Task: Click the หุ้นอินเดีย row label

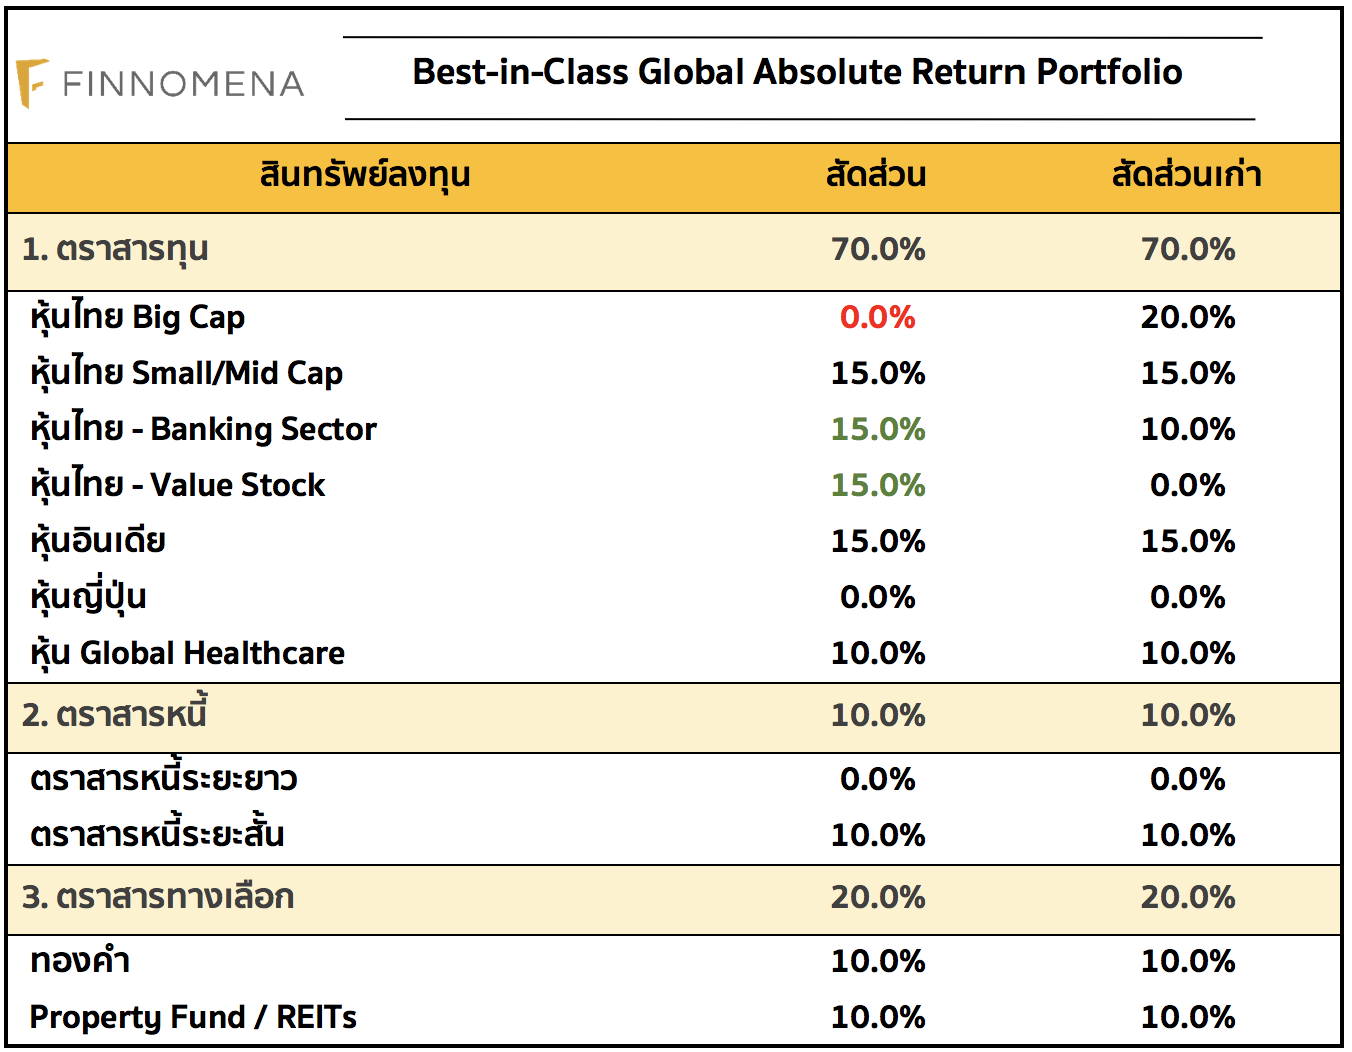Action: (x=98, y=541)
